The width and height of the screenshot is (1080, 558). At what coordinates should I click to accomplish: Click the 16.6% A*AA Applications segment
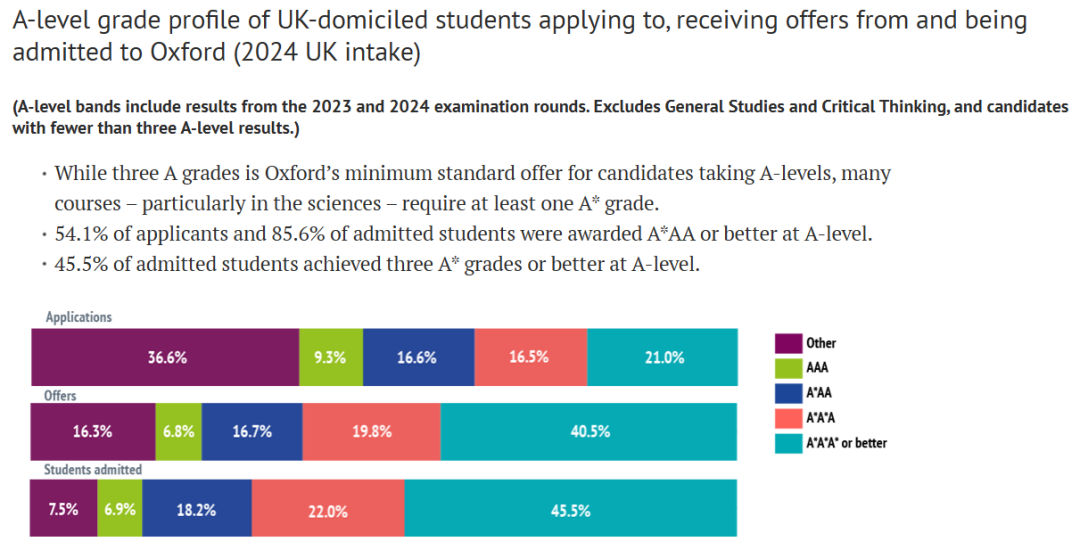pyautogui.click(x=418, y=357)
